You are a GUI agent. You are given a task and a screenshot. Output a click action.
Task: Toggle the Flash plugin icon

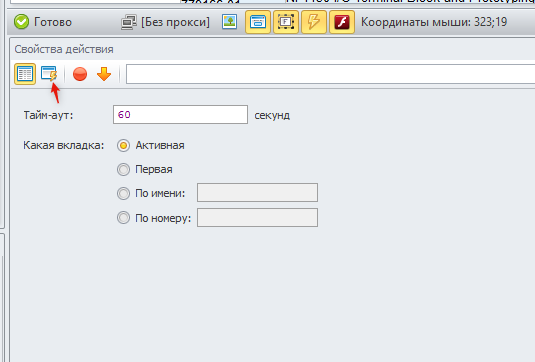tap(342, 22)
